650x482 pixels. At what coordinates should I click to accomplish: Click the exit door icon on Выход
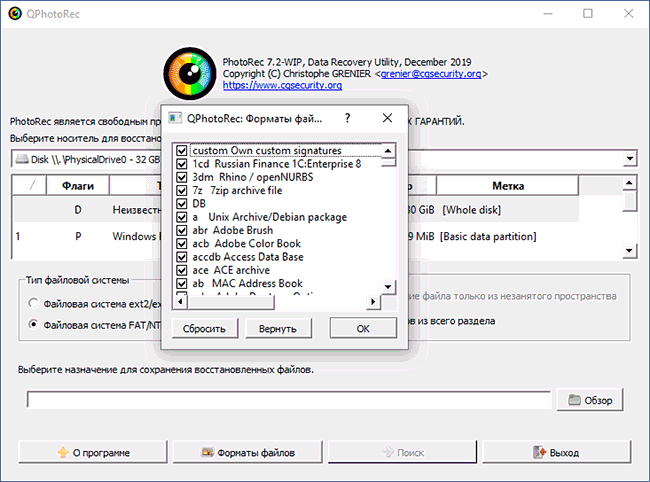(539, 452)
